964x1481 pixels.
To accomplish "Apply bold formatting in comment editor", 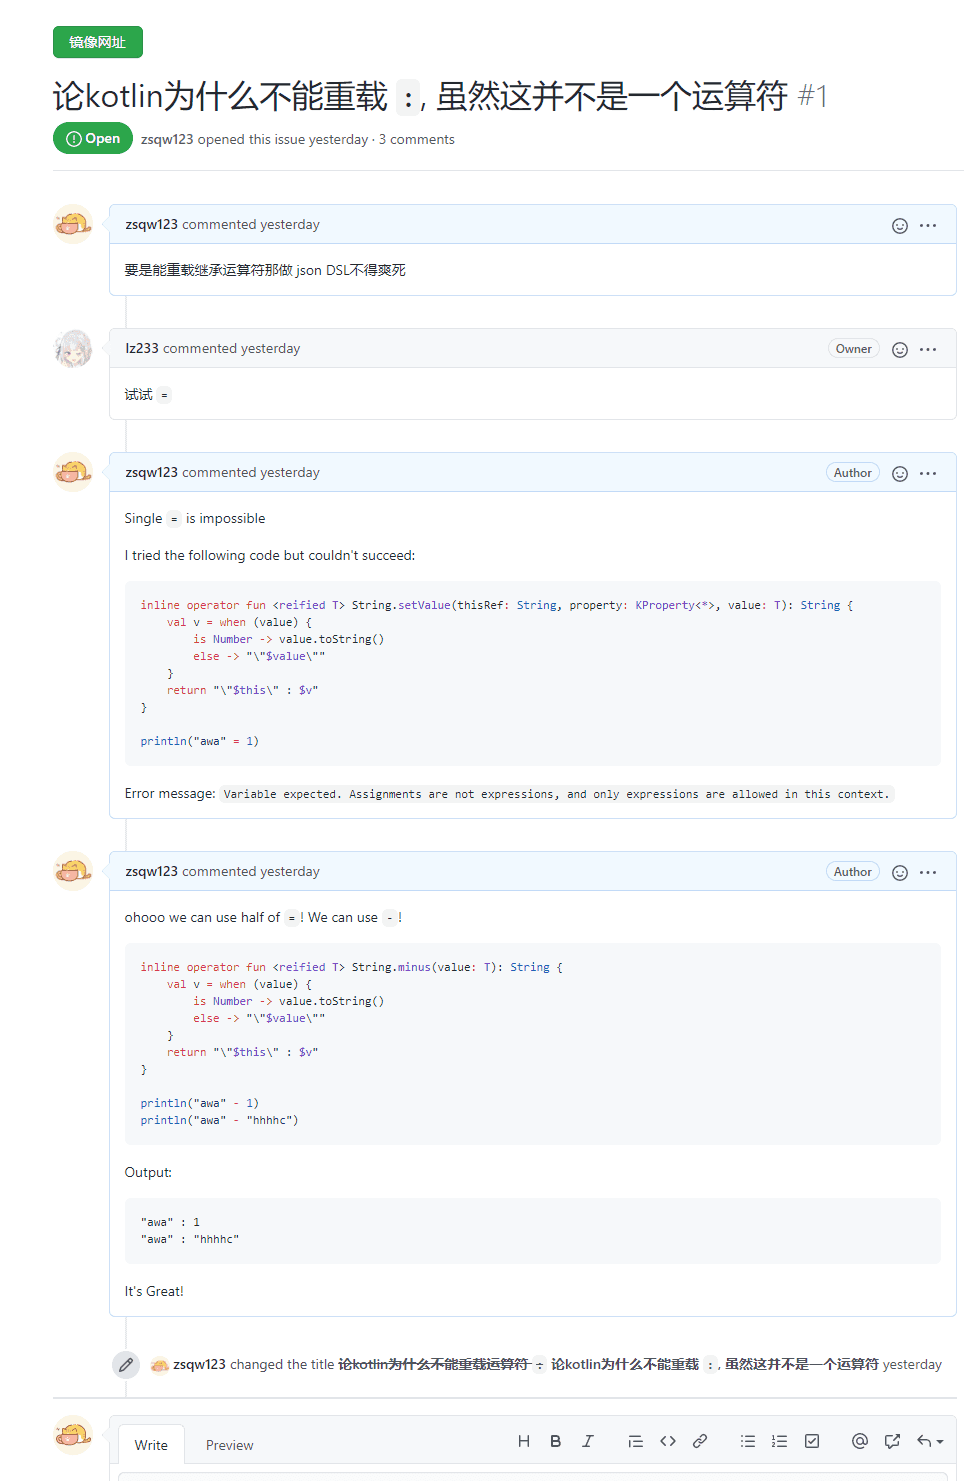I will [x=555, y=1441].
